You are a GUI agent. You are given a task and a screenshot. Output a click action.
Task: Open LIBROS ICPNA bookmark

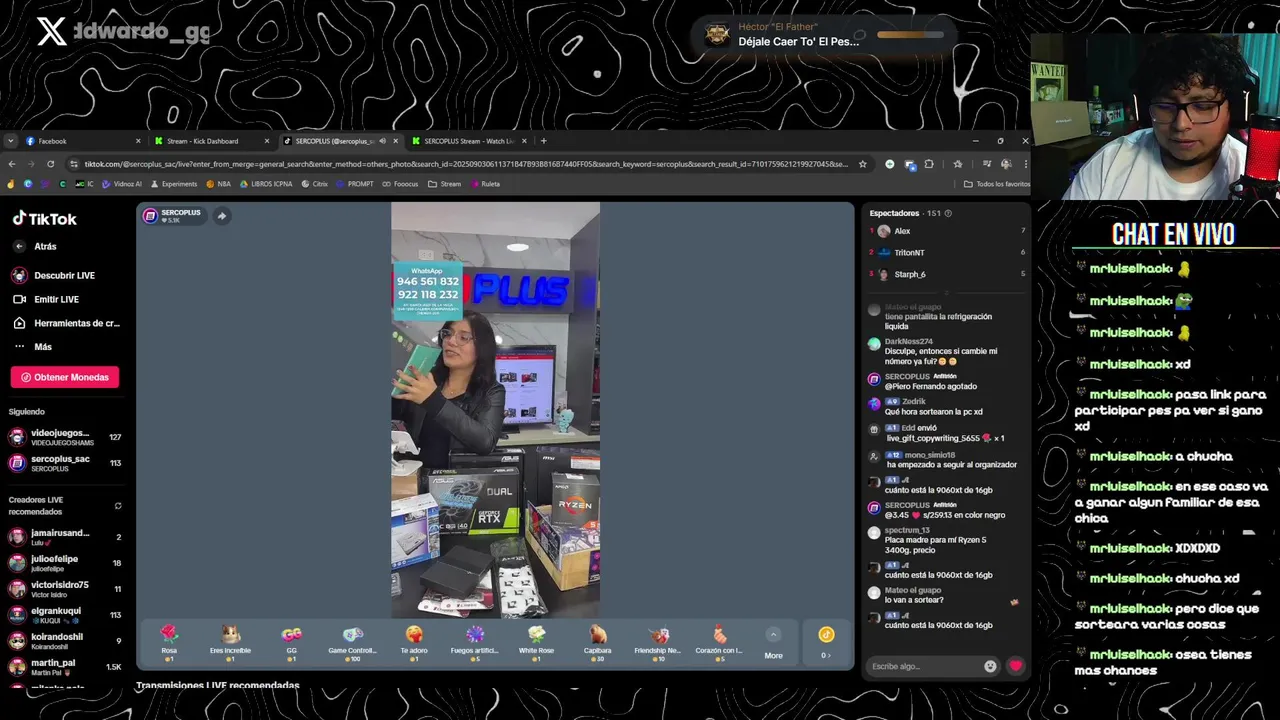click(x=265, y=184)
